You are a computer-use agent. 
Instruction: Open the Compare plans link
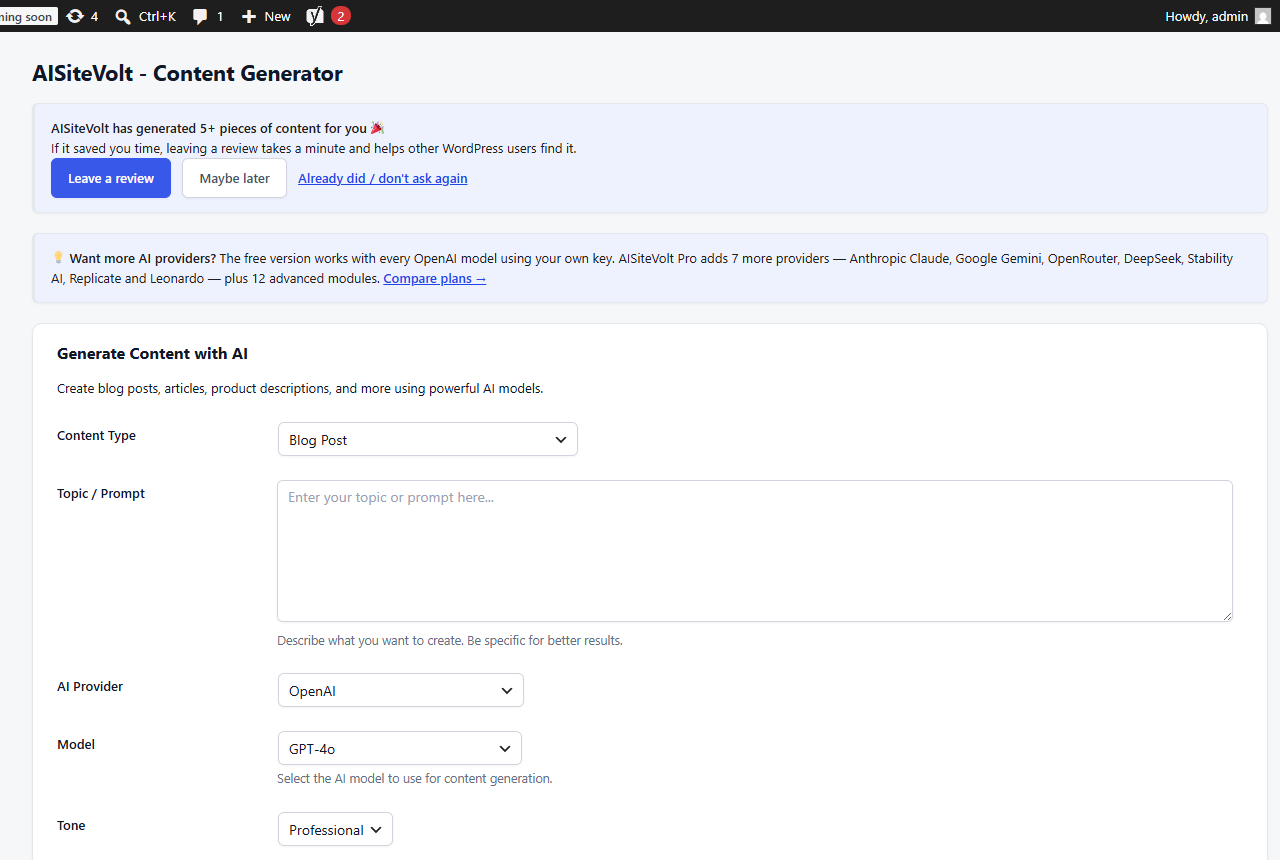(x=435, y=278)
